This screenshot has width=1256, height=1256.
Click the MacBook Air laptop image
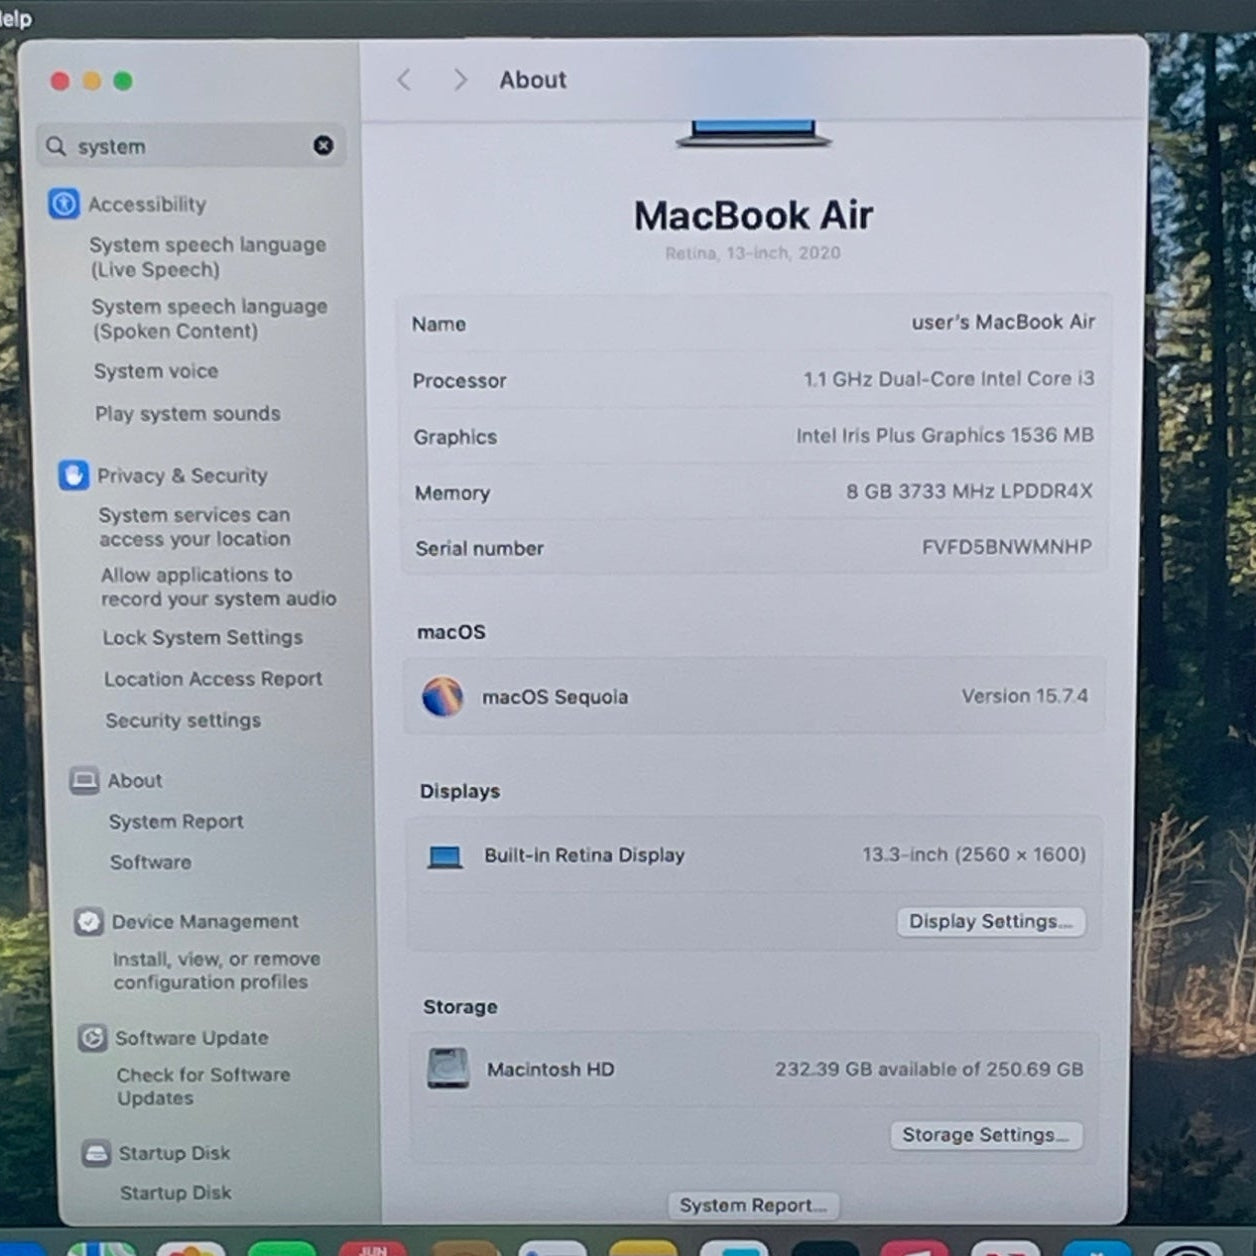tap(753, 134)
